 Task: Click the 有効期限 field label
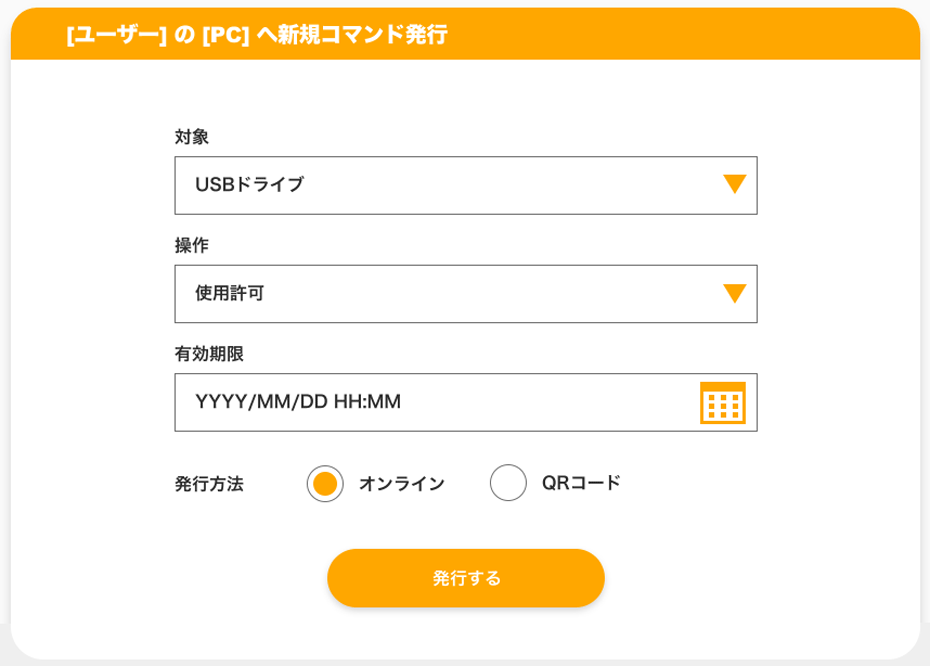(209, 354)
